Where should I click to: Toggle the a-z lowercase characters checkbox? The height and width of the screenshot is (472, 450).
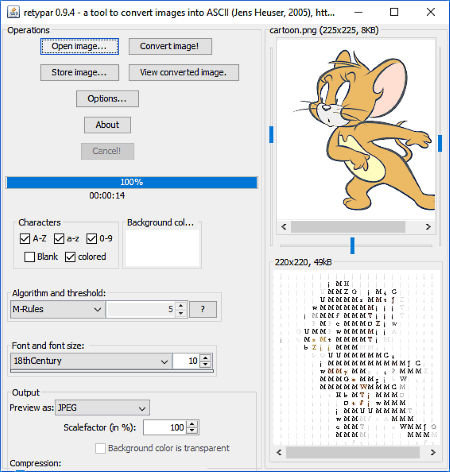[59, 239]
